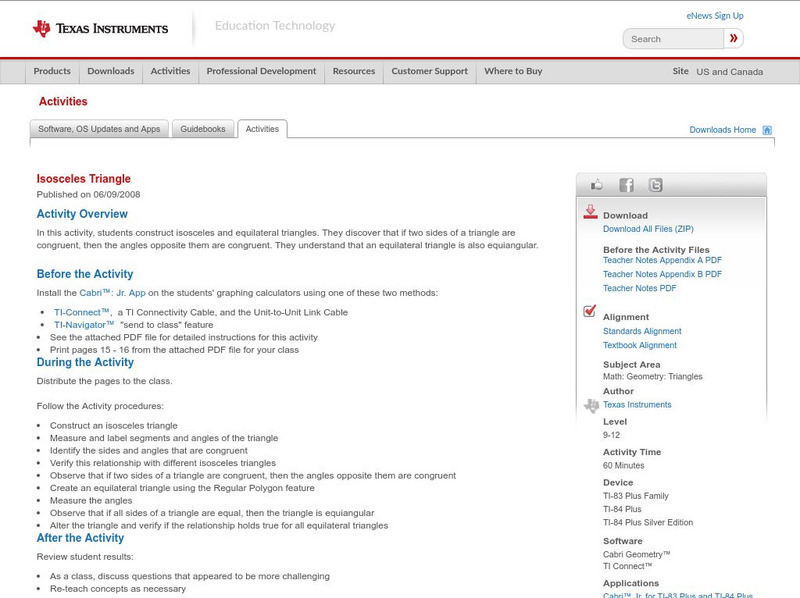Click the gray TI author icon

[591, 406]
